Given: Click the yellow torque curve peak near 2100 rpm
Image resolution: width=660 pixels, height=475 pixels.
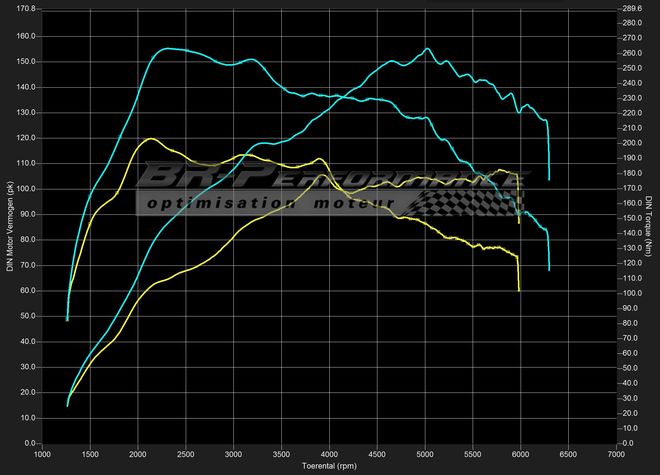Looking at the screenshot, I should click(149, 139).
